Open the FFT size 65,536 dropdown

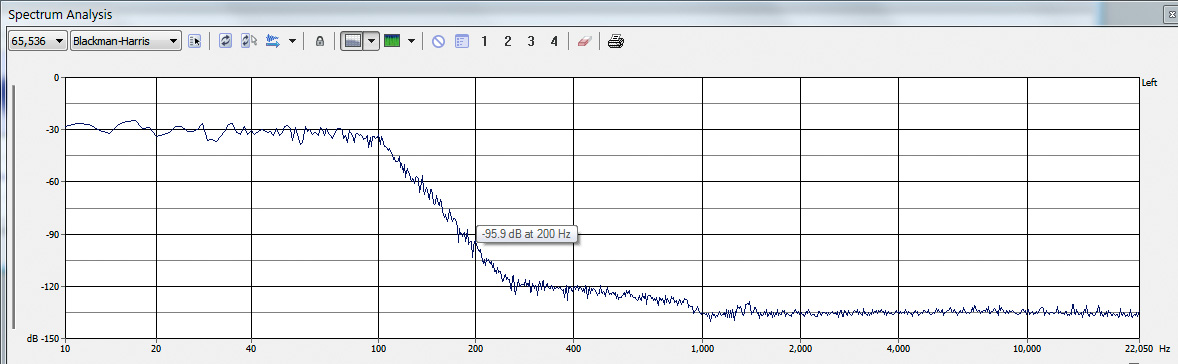tap(38, 41)
